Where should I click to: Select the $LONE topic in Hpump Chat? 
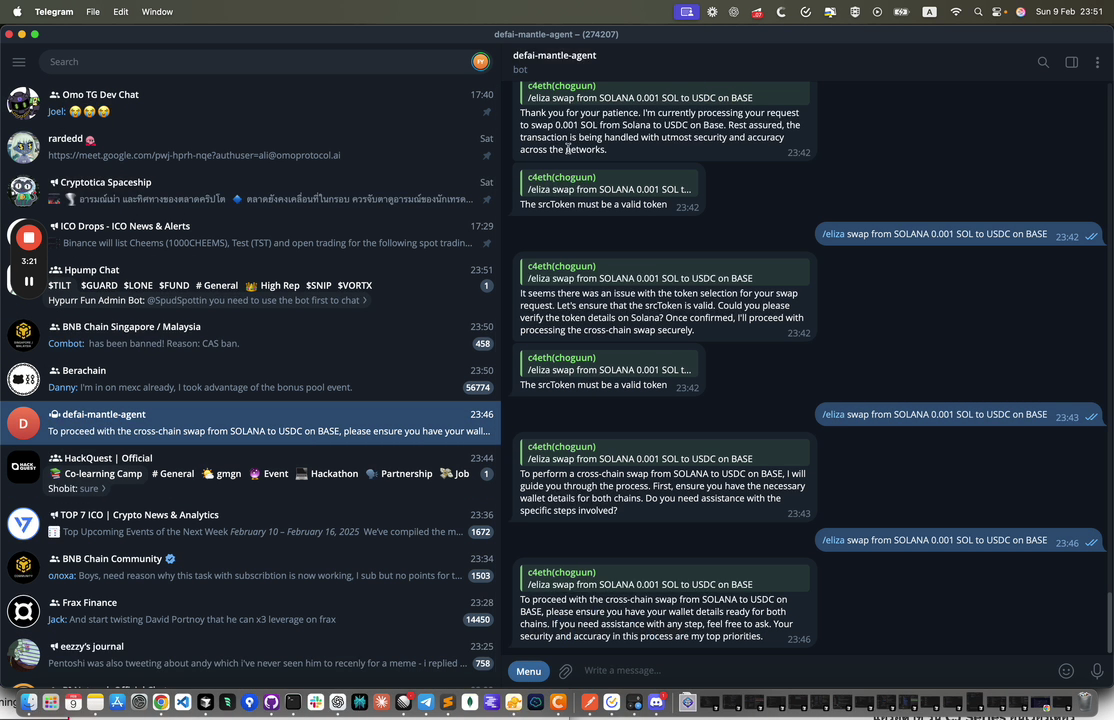coord(138,285)
